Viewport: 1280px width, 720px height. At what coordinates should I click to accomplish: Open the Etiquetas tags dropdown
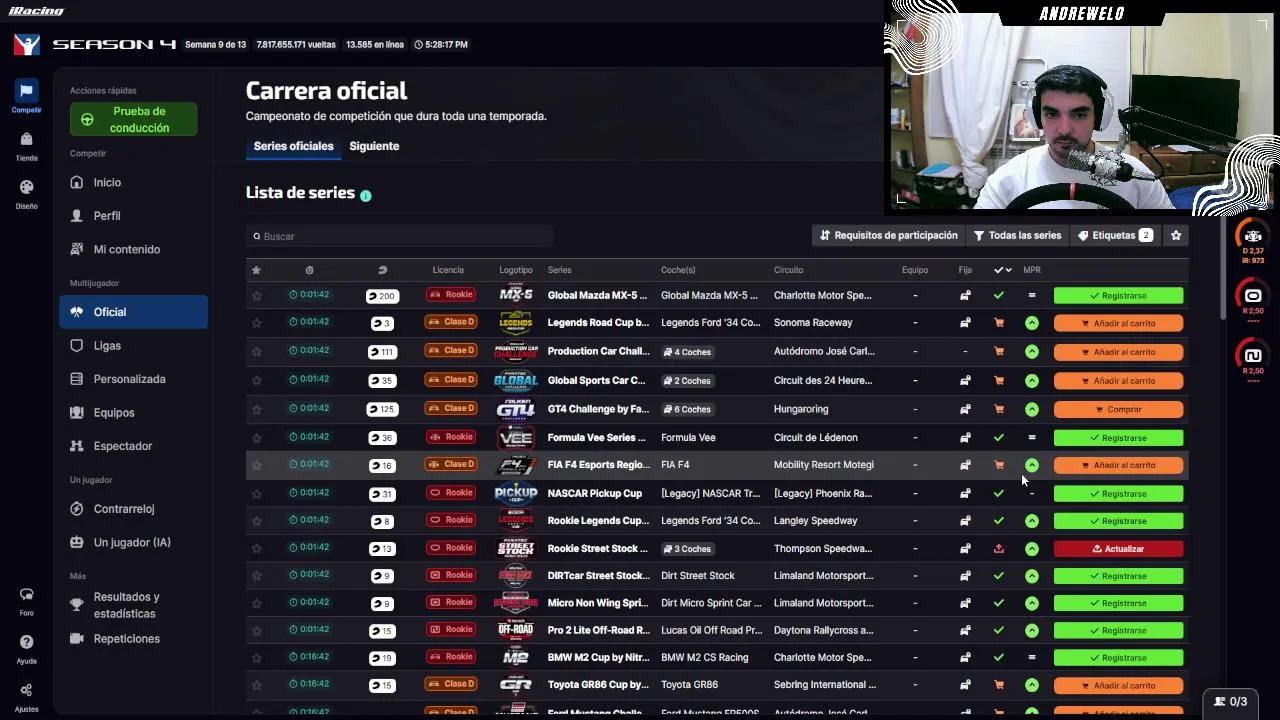[1115, 236]
